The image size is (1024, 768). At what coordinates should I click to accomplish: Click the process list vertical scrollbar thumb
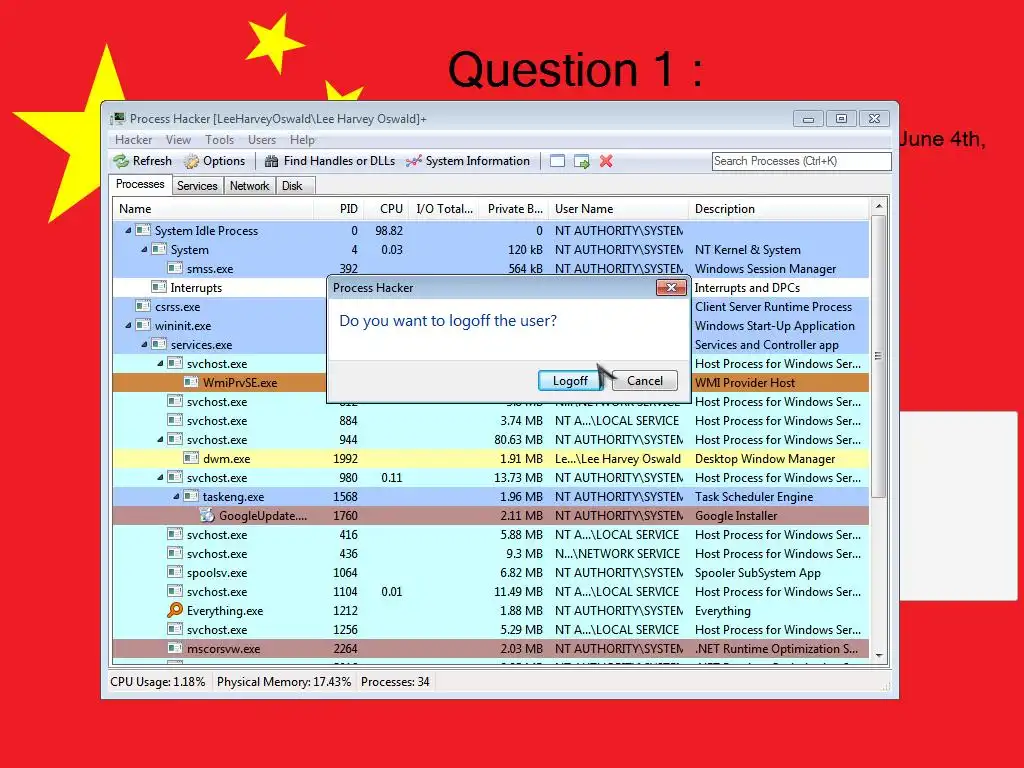click(878, 356)
